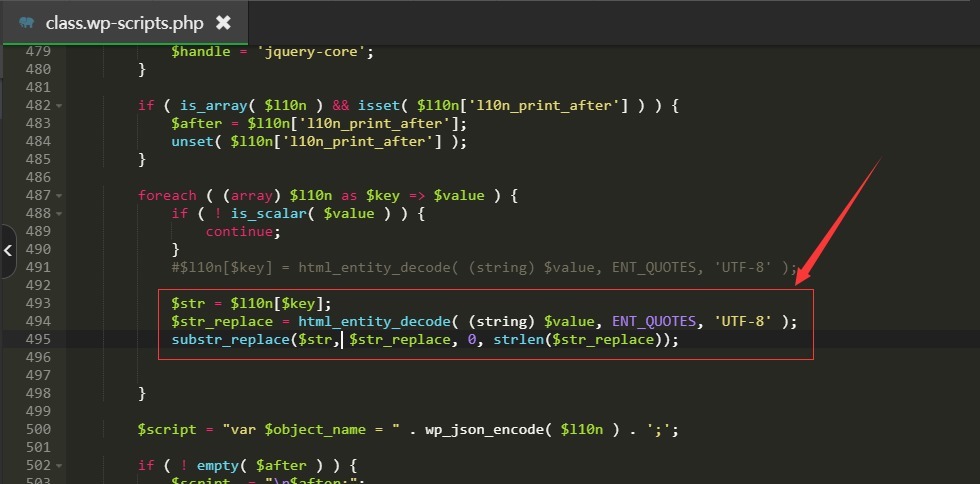This screenshot has height=484, width=980.
Task: Click $script variable on line 500
Action: [x=167, y=430]
